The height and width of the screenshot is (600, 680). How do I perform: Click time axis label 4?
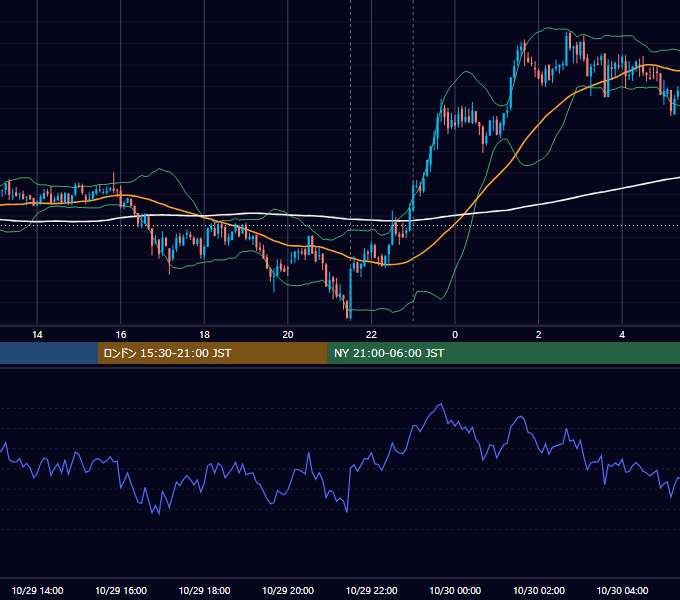(622, 335)
